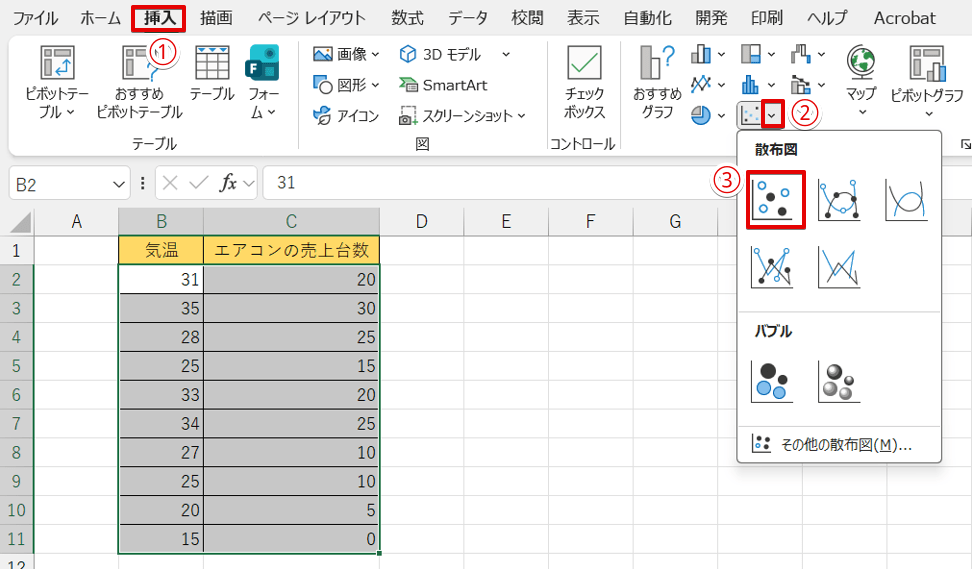
Task: Open the ファイル tab
Action: click(35, 18)
